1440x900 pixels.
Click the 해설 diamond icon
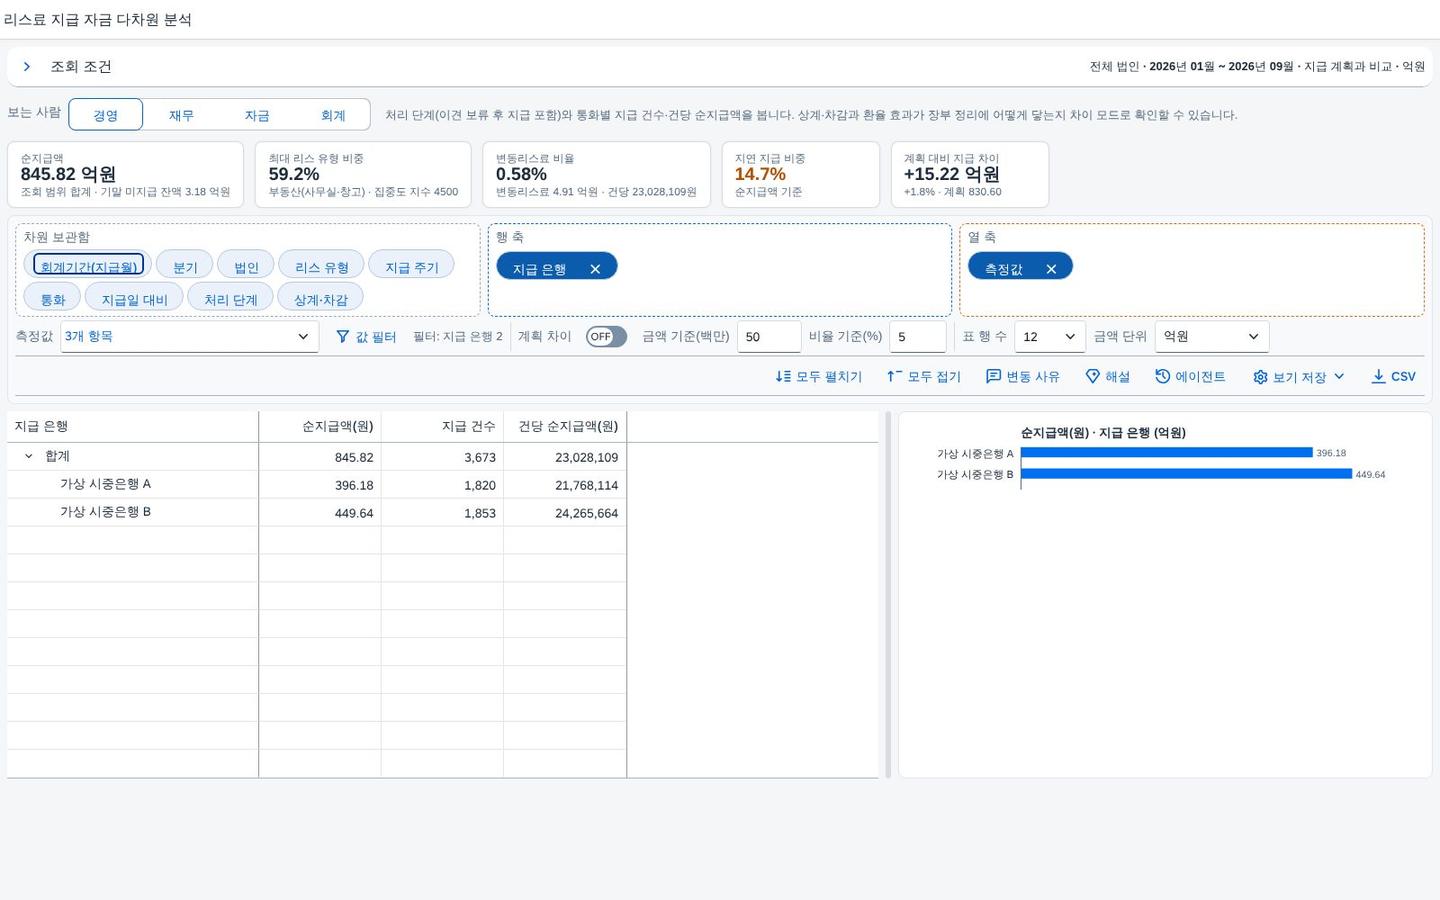point(1093,376)
